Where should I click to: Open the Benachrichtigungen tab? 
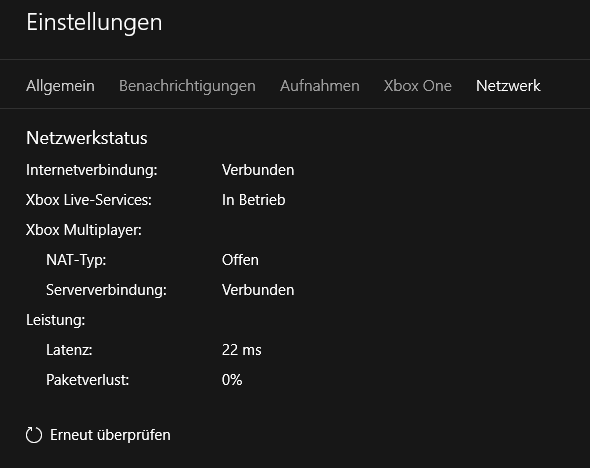click(x=187, y=86)
